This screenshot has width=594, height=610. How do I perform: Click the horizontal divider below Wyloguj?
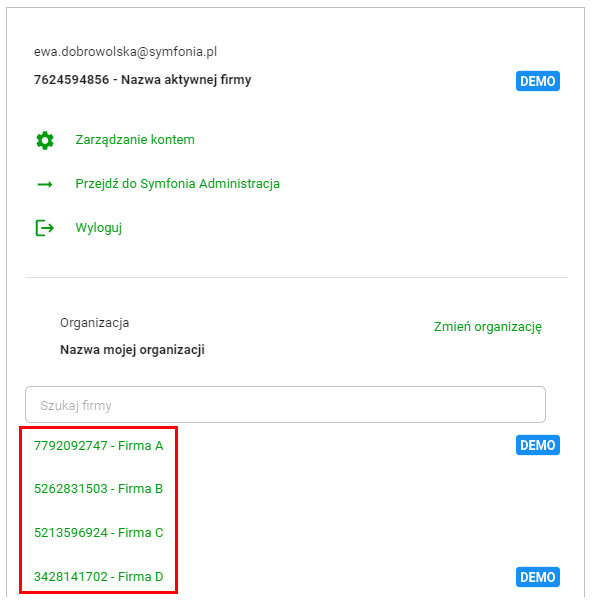(296, 278)
